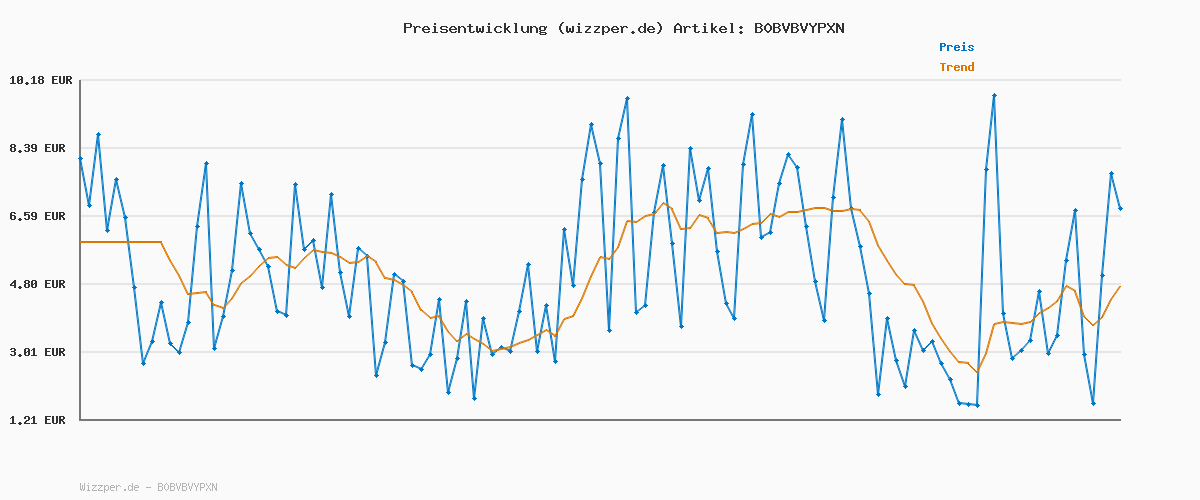This screenshot has width=1200, height=500.
Task: Click the orange Trend legend label
Action: 956,68
